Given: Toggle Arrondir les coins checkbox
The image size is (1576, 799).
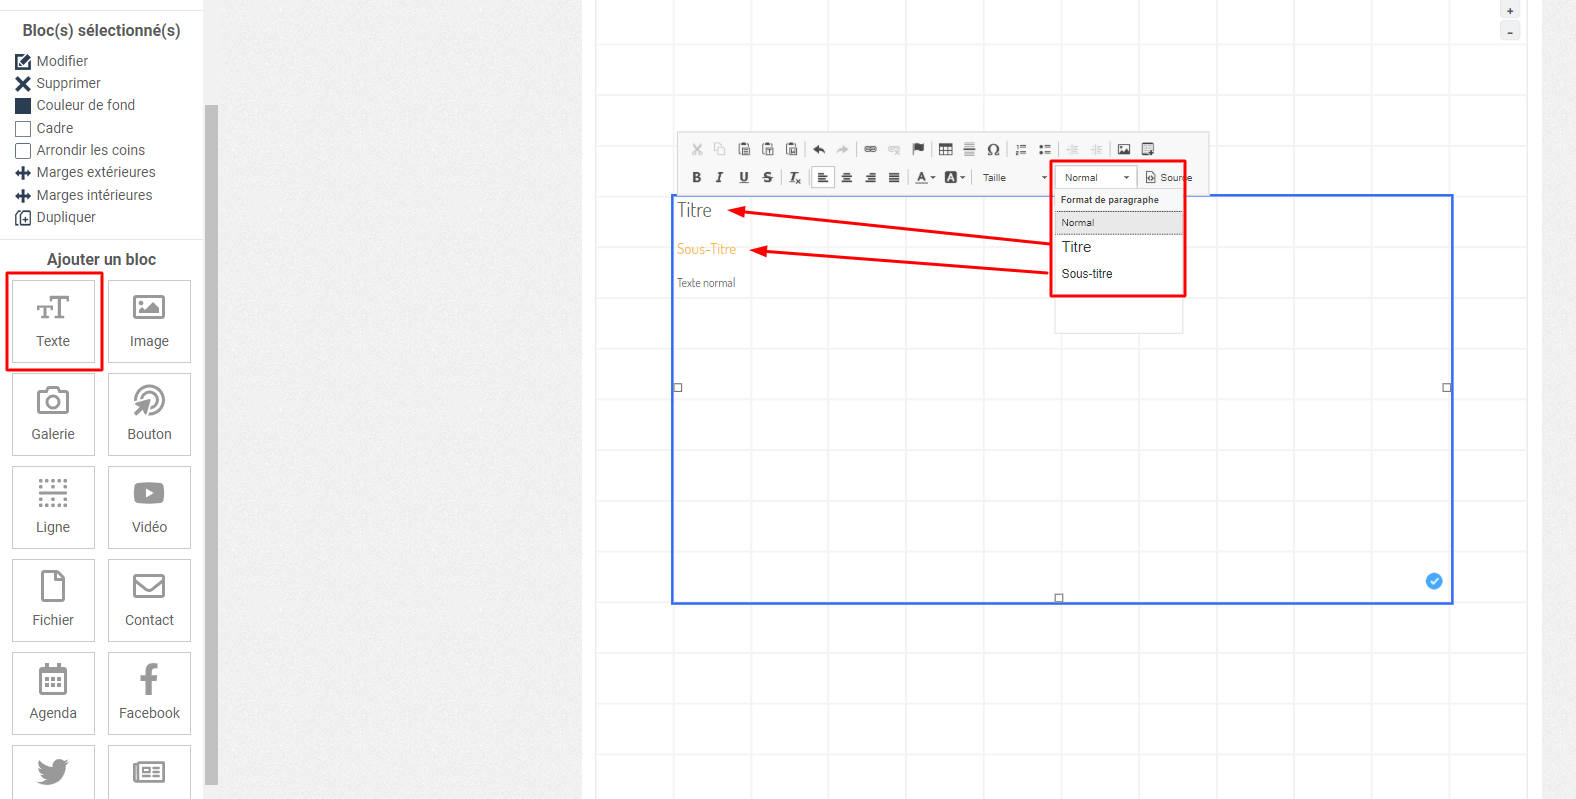Looking at the screenshot, I should tap(23, 151).
